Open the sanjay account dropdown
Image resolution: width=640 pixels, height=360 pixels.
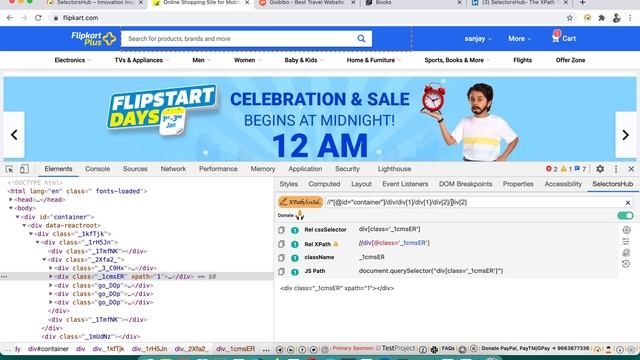(x=478, y=38)
